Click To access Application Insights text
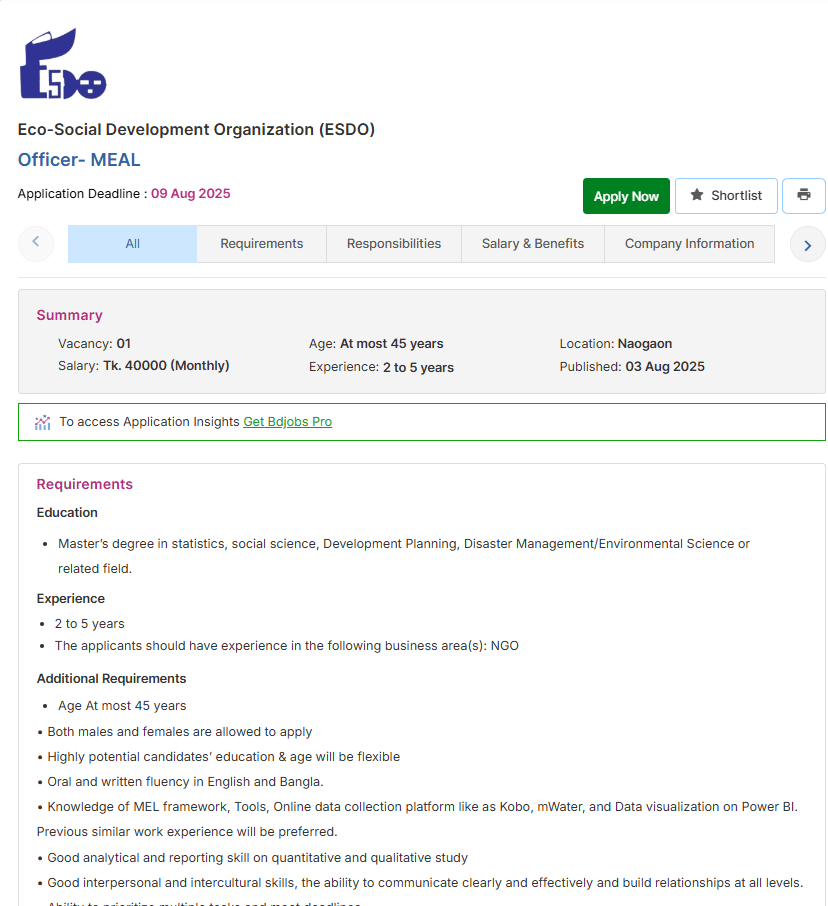Viewport: 828px width, 906px height. click(x=149, y=422)
